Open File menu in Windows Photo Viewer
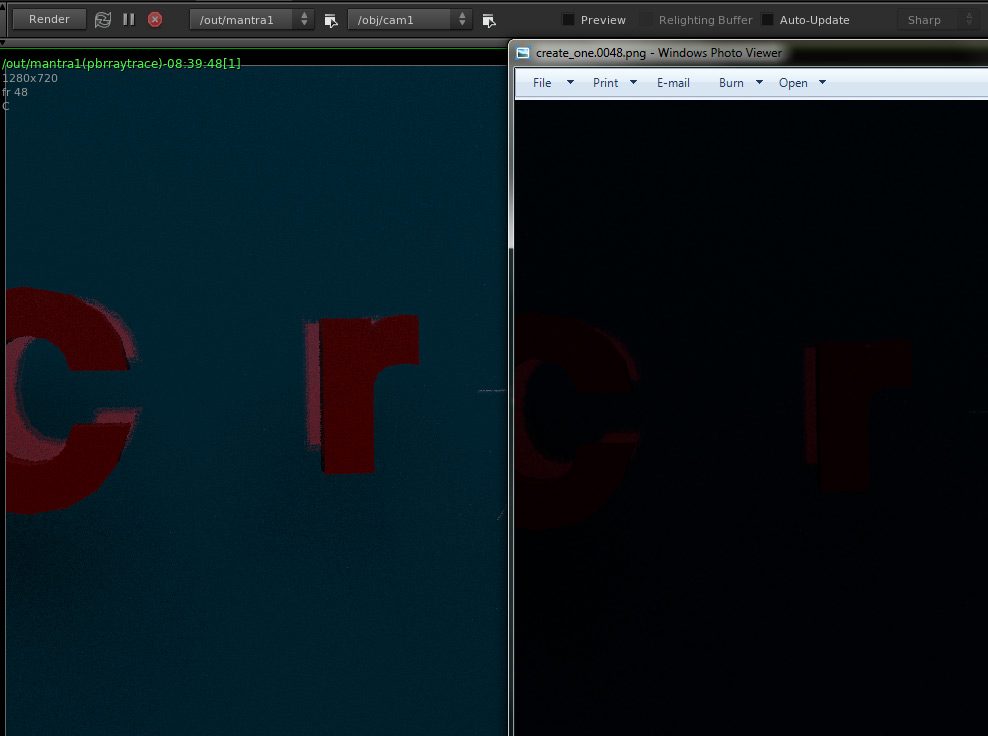 [553, 83]
